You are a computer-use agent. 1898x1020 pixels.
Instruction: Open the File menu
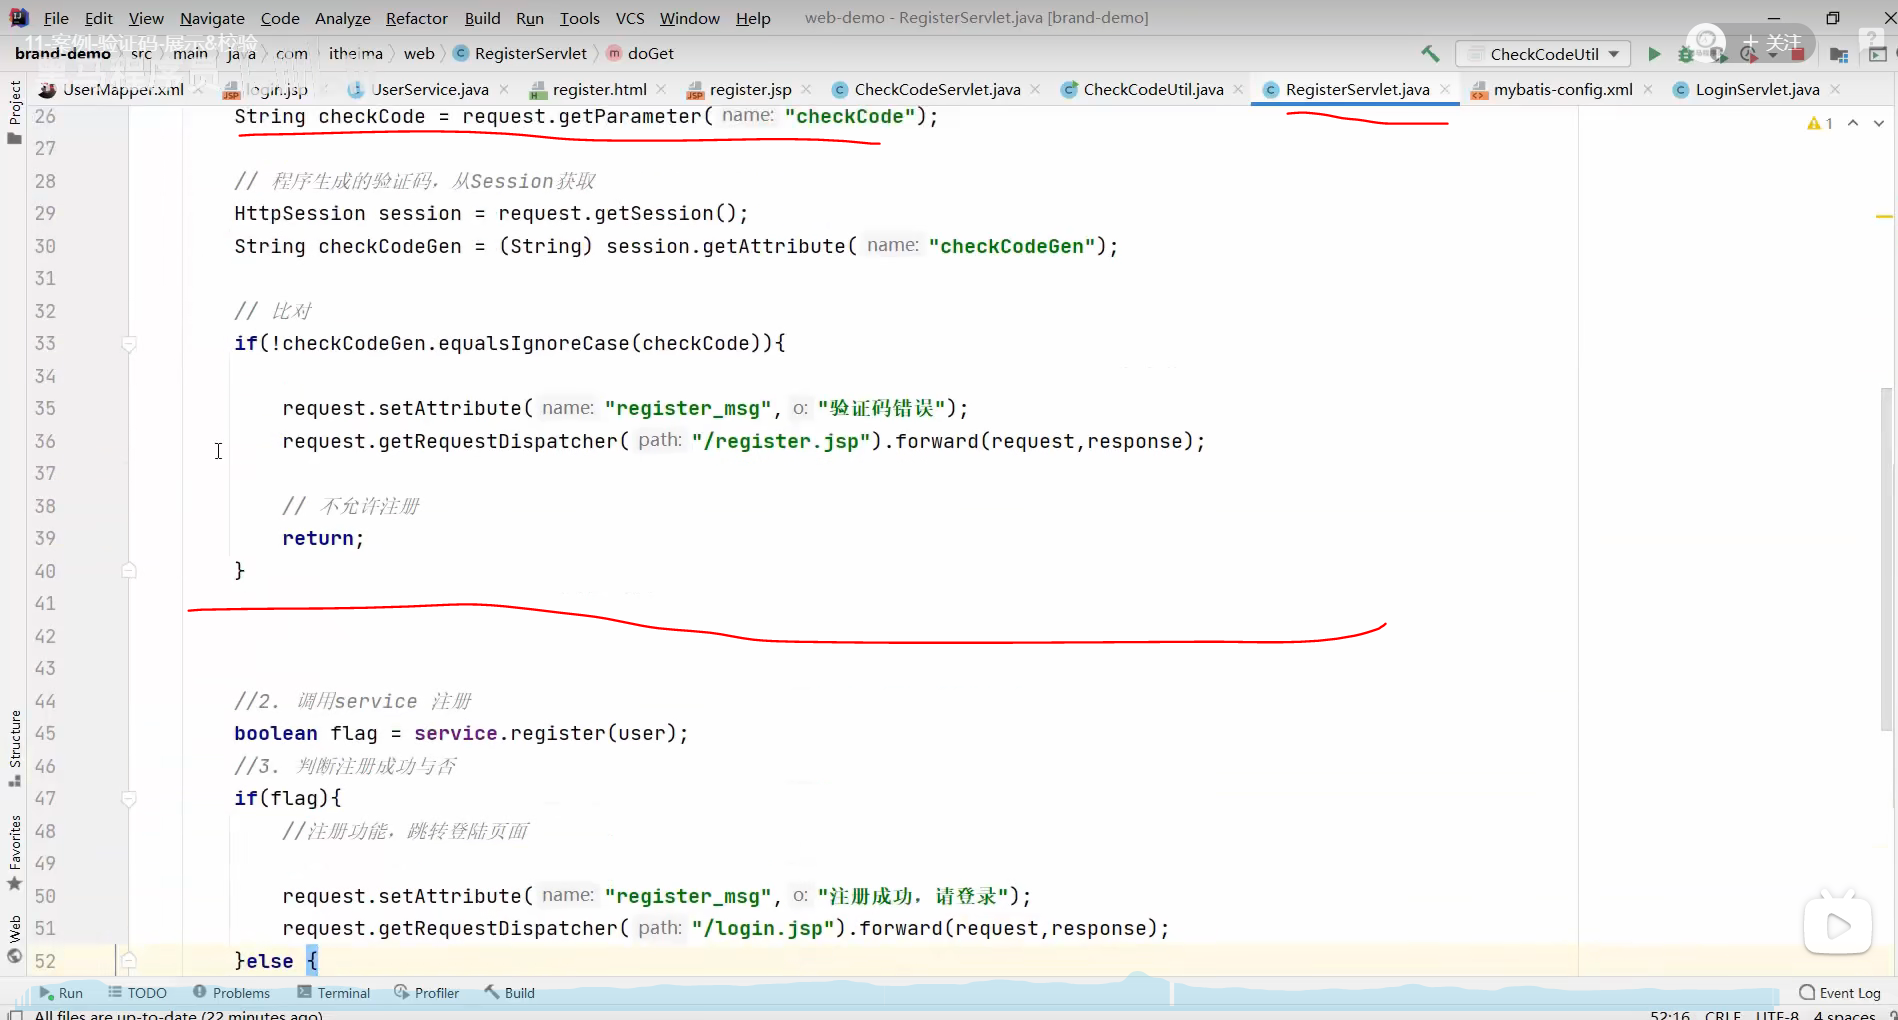(57, 18)
